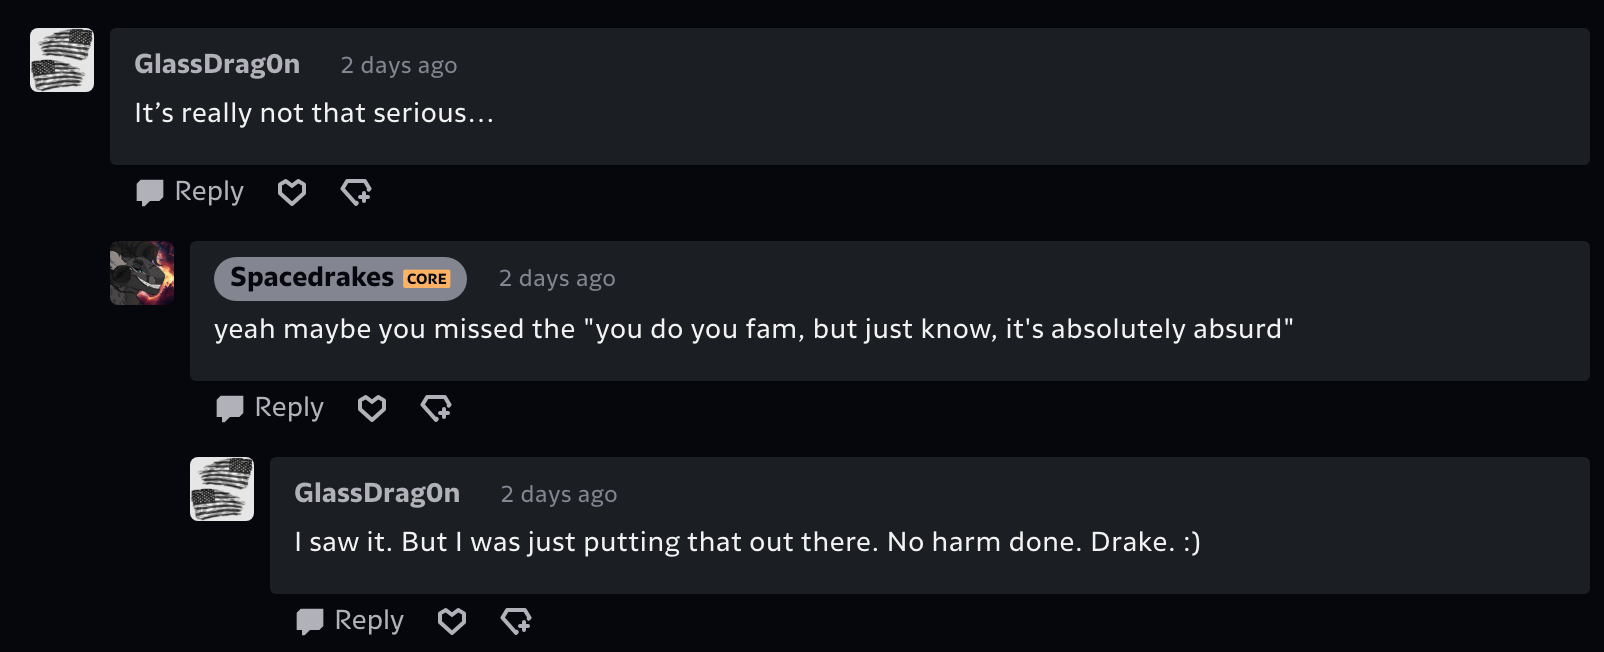The width and height of the screenshot is (1604, 652).
Task: Click the CORE badge next to Spacedrakes
Action: (427, 279)
